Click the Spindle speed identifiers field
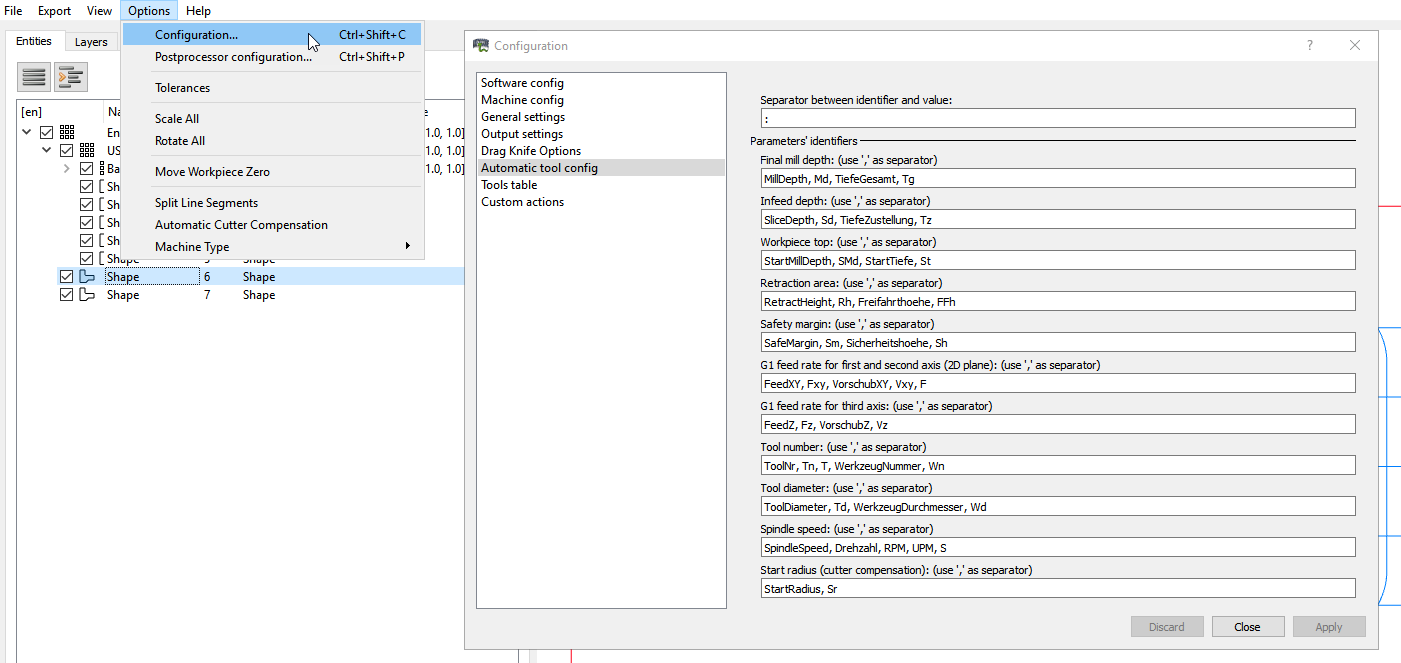The width and height of the screenshot is (1401, 663). [1057, 547]
